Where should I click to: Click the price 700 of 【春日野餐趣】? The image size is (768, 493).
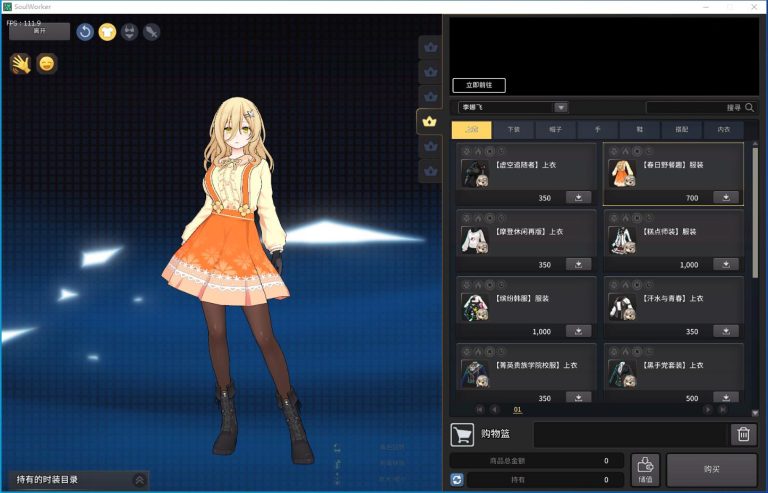tap(692, 198)
